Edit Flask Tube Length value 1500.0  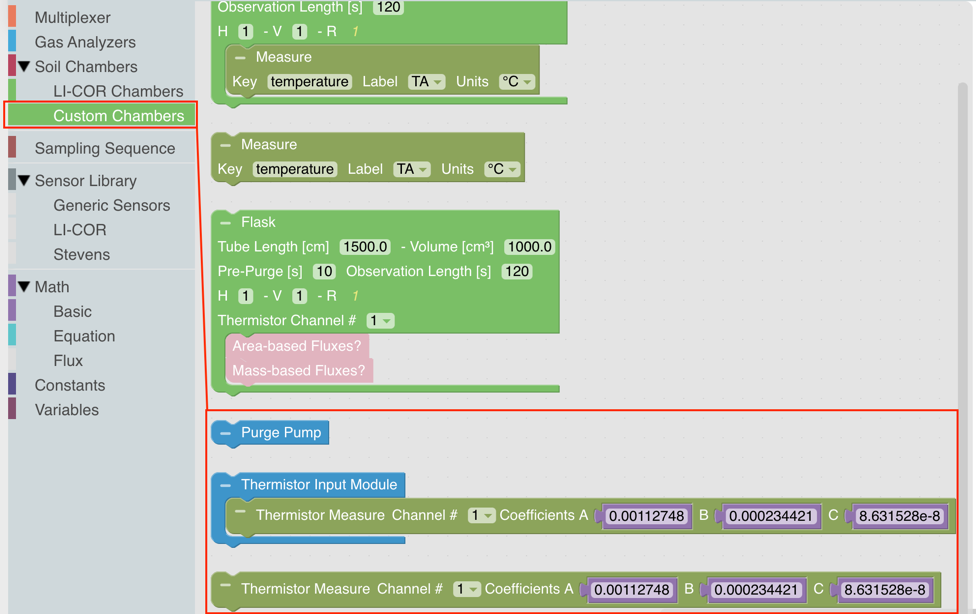364,247
